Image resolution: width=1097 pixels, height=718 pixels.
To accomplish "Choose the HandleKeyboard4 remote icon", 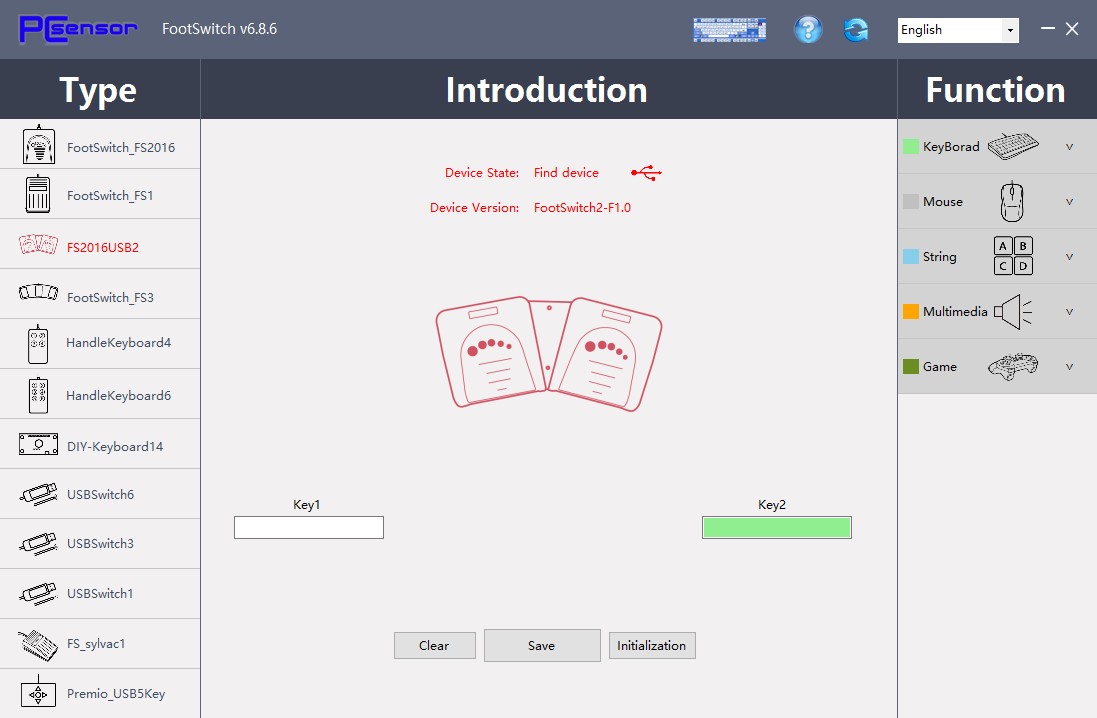I will click(x=38, y=344).
